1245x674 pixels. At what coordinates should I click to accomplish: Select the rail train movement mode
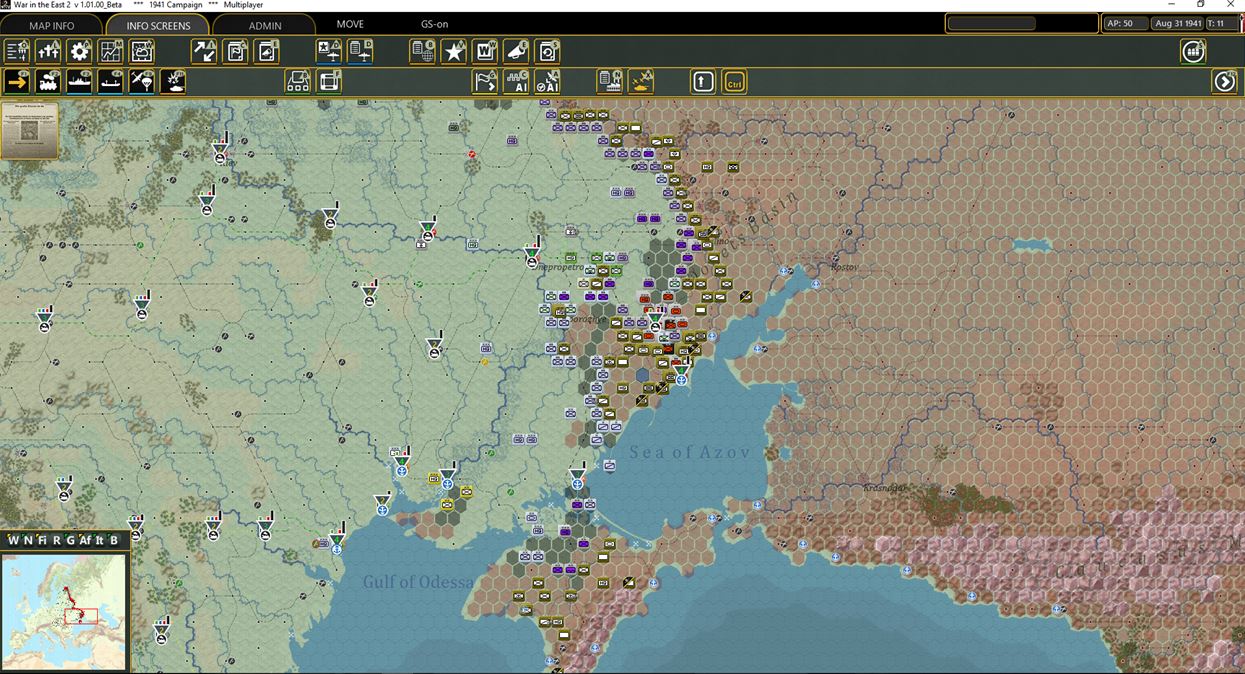48,81
